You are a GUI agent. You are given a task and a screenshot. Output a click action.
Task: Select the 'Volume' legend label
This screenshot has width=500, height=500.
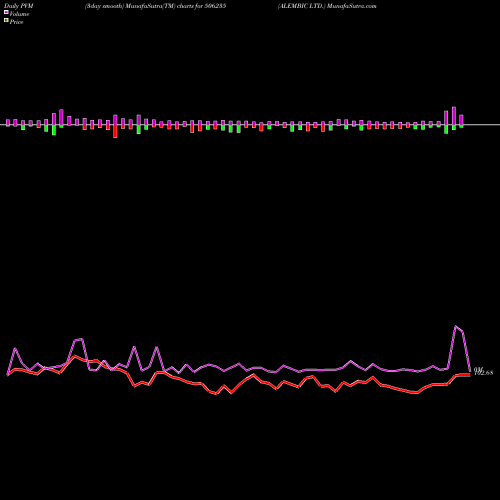[19, 14]
